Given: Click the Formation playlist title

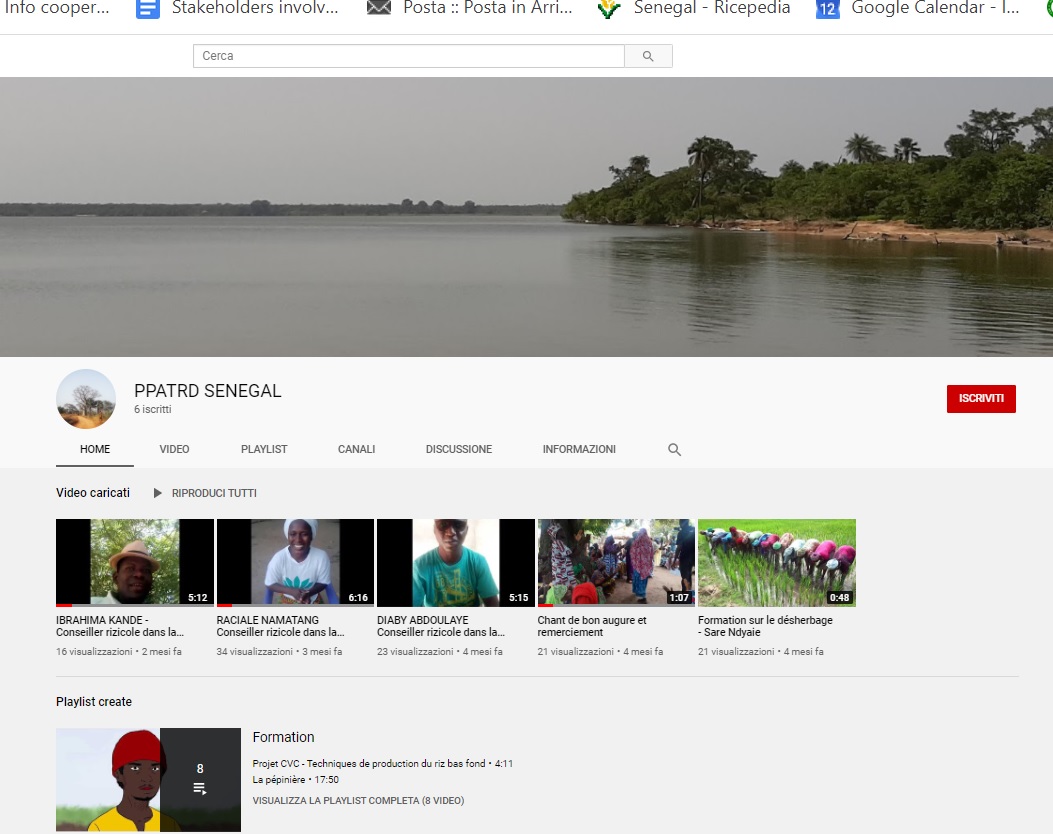Looking at the screenshot, I should click(x=283, y=737).
